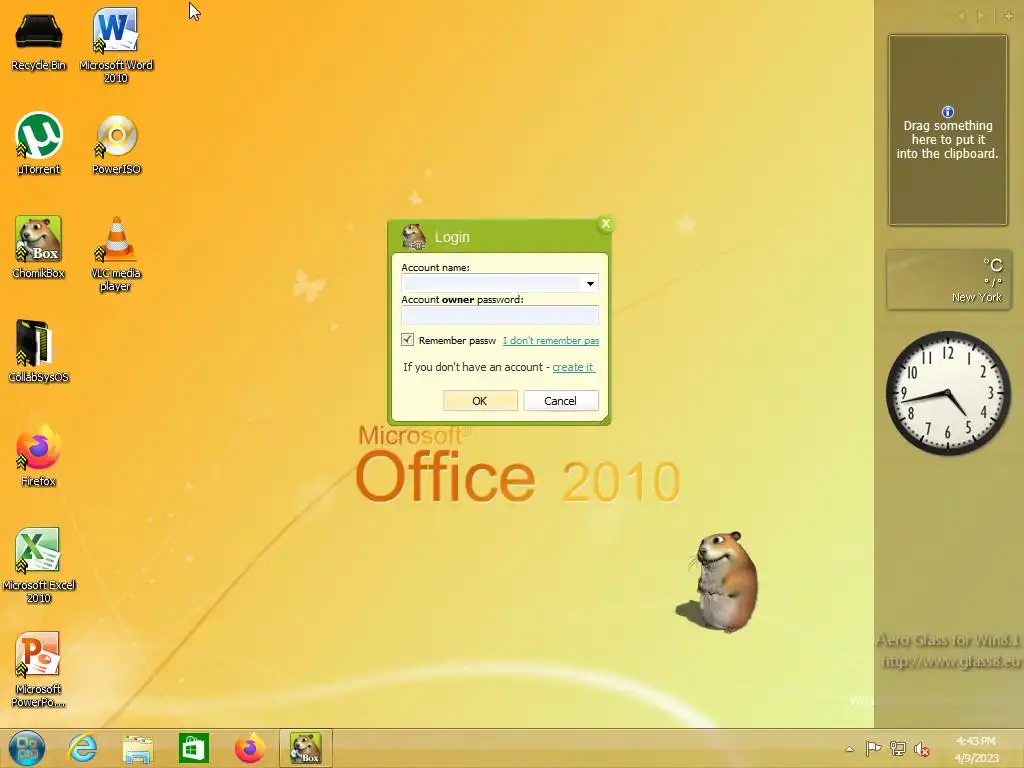Click the sidebar previous arrow
The image size is (1024, 768).
961,16
